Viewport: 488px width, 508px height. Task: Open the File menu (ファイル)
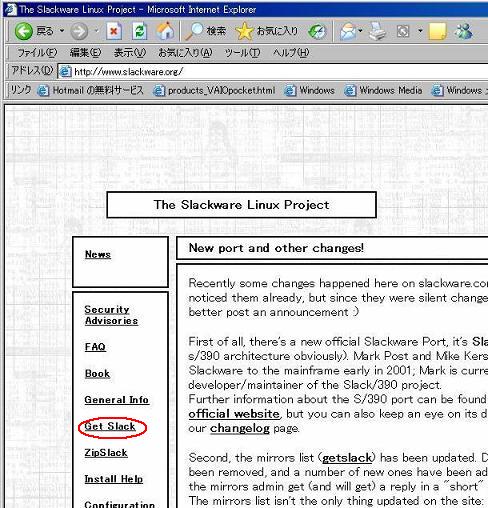click(x=37, y=53)
